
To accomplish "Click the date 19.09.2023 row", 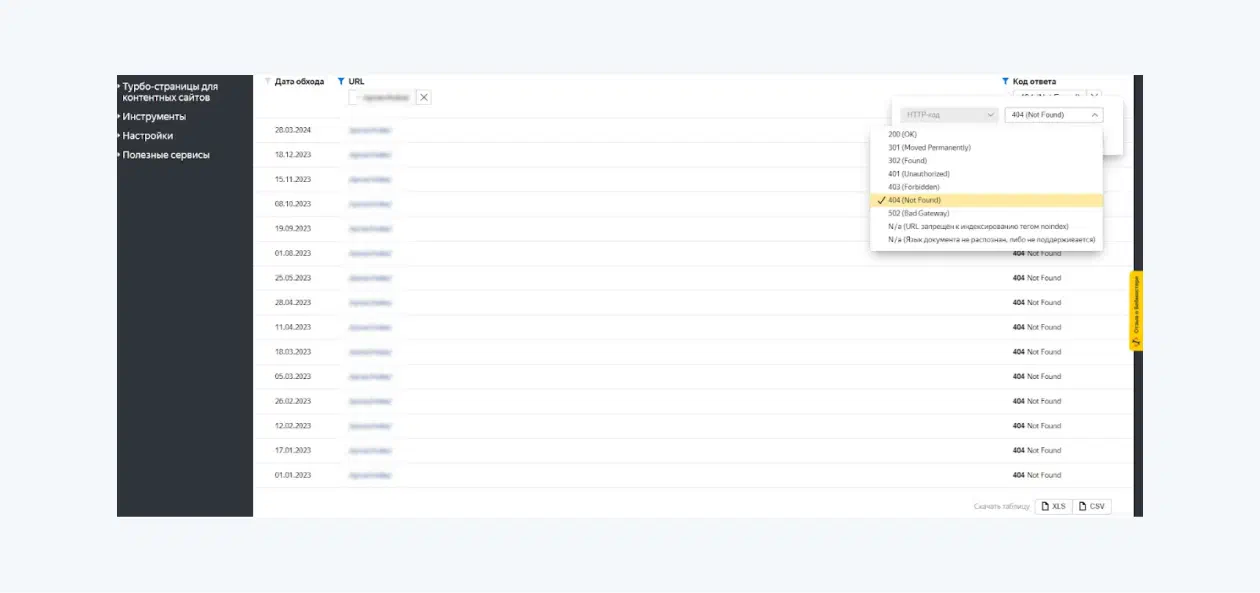I will (x=293, y=229).
